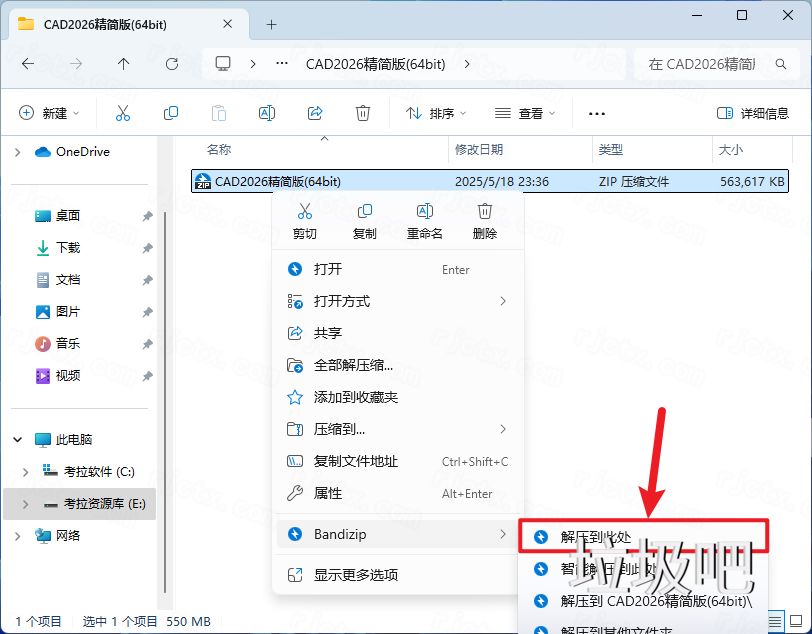
Task: Open the 排序 sort dropdown
Action: click(x=436, y=112)
